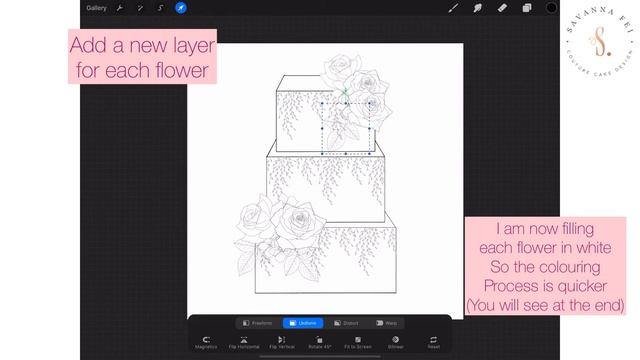The height and width of the screenshot is (360, 640).
Task: Open the Actions wrench menu
Action: coord(120,8)
